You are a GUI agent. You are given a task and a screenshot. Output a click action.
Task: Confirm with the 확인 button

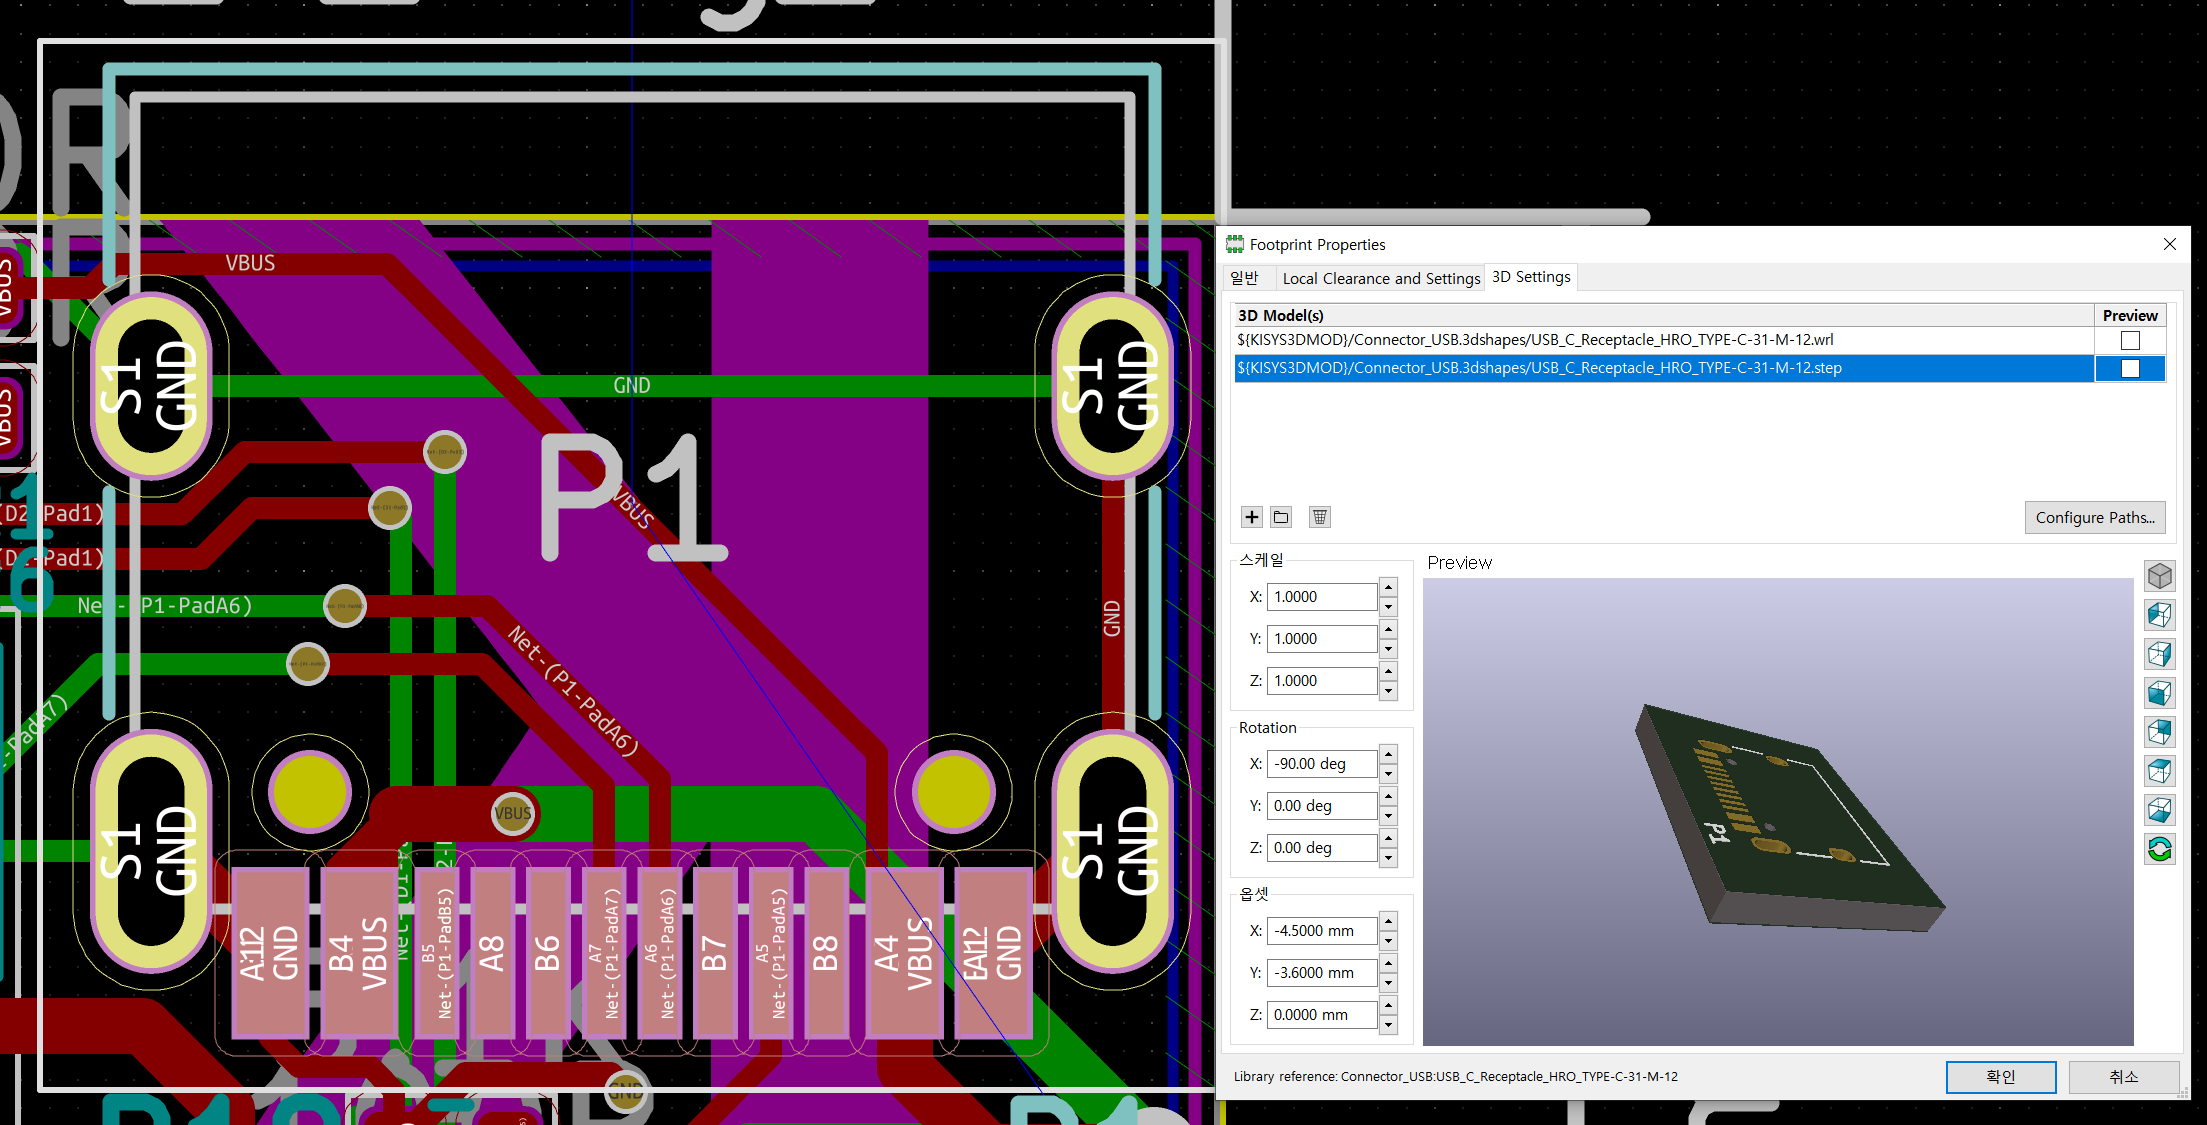pyautogui.click(x=2000, y=1076)
